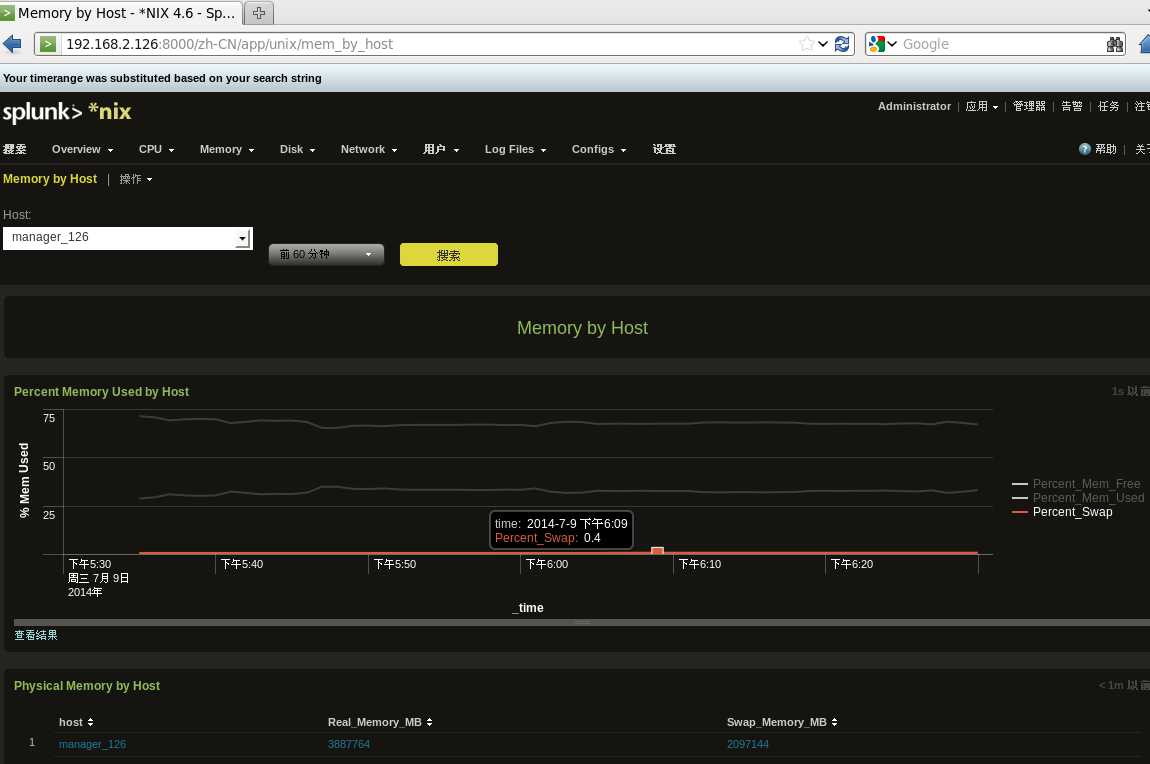Toggle Percent_Swap legend entry
Image resolution: width=1150 pixels, height=764 pixels.
(x=1062, y=512)
